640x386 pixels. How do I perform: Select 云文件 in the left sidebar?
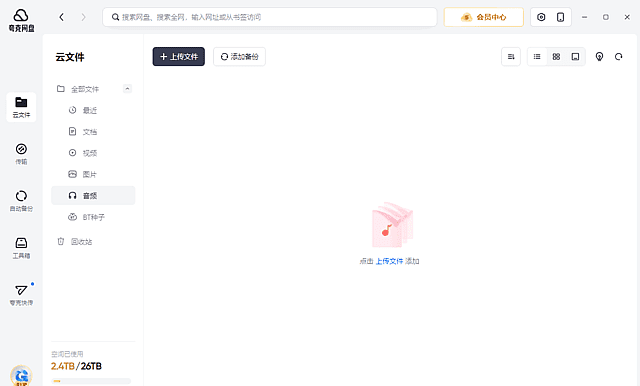coord(21,107)
